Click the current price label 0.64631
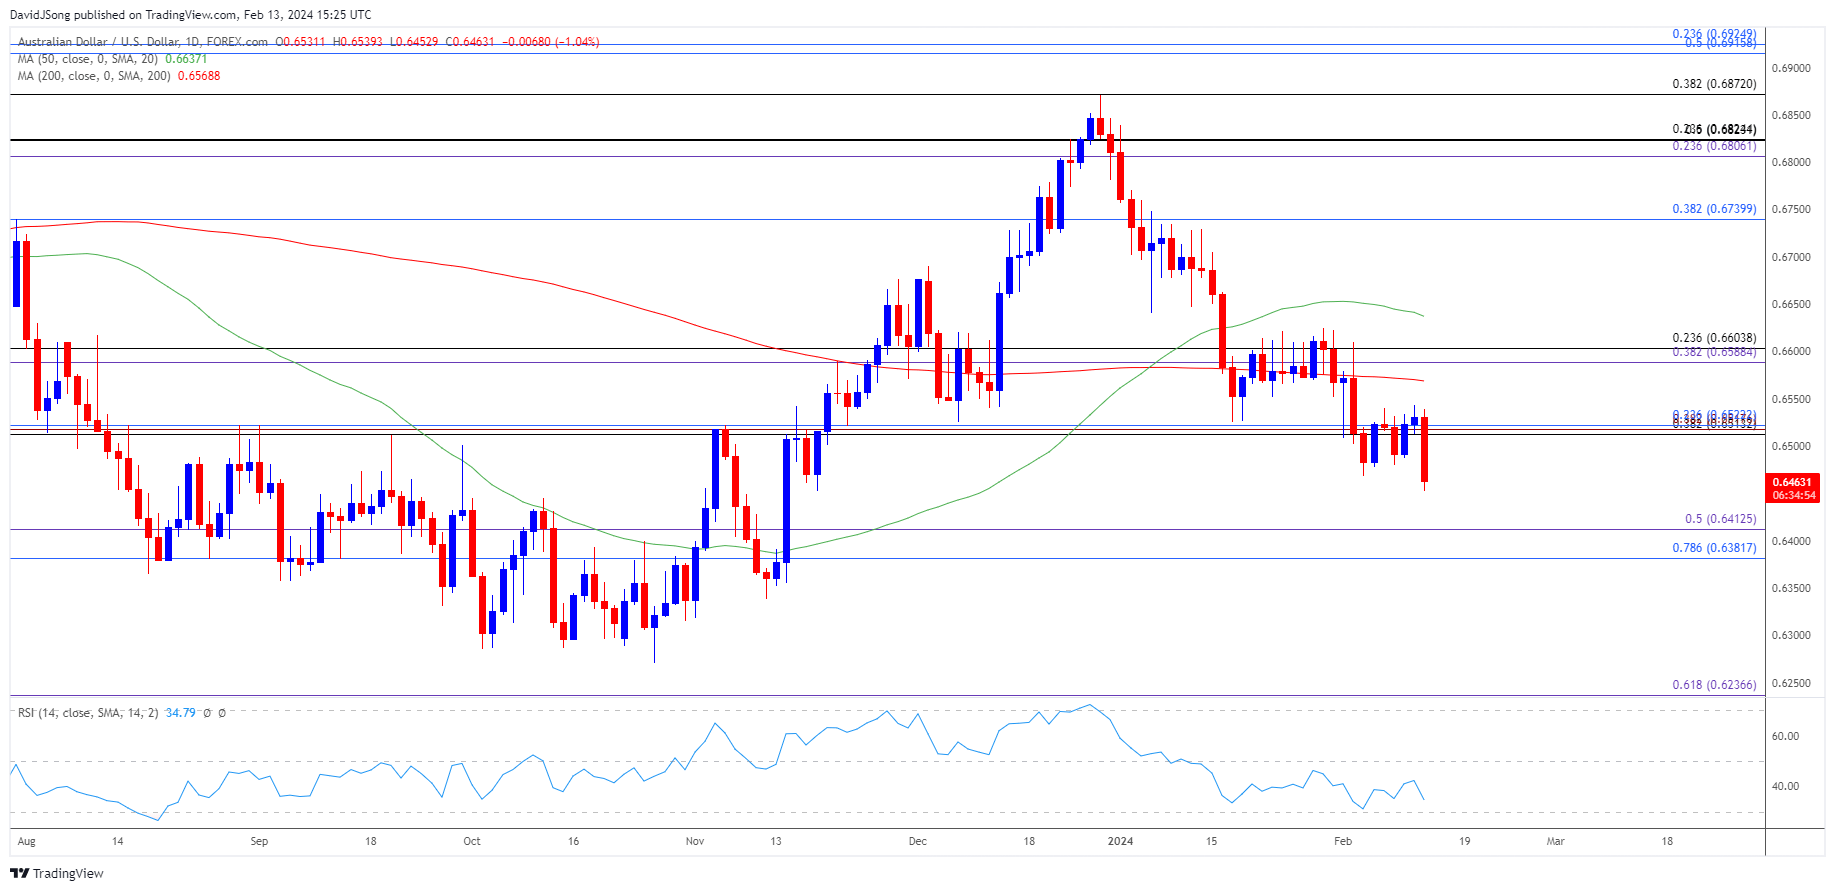The height and width of the screenshot is (891, 1835). click(x=1792, y=482)
